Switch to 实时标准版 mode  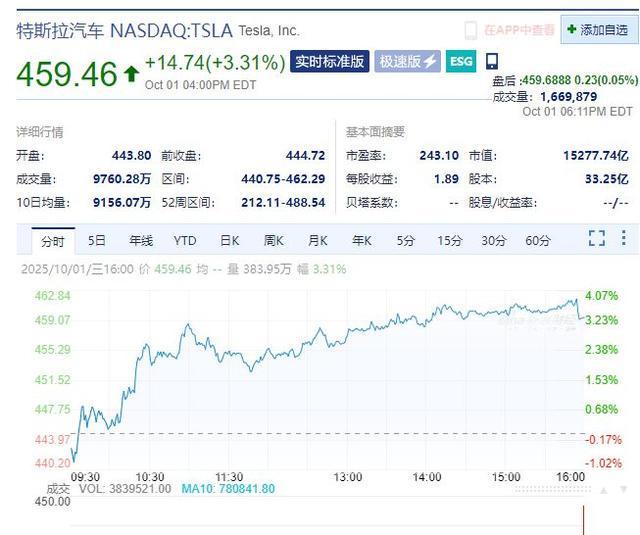(x=329, y=62)
